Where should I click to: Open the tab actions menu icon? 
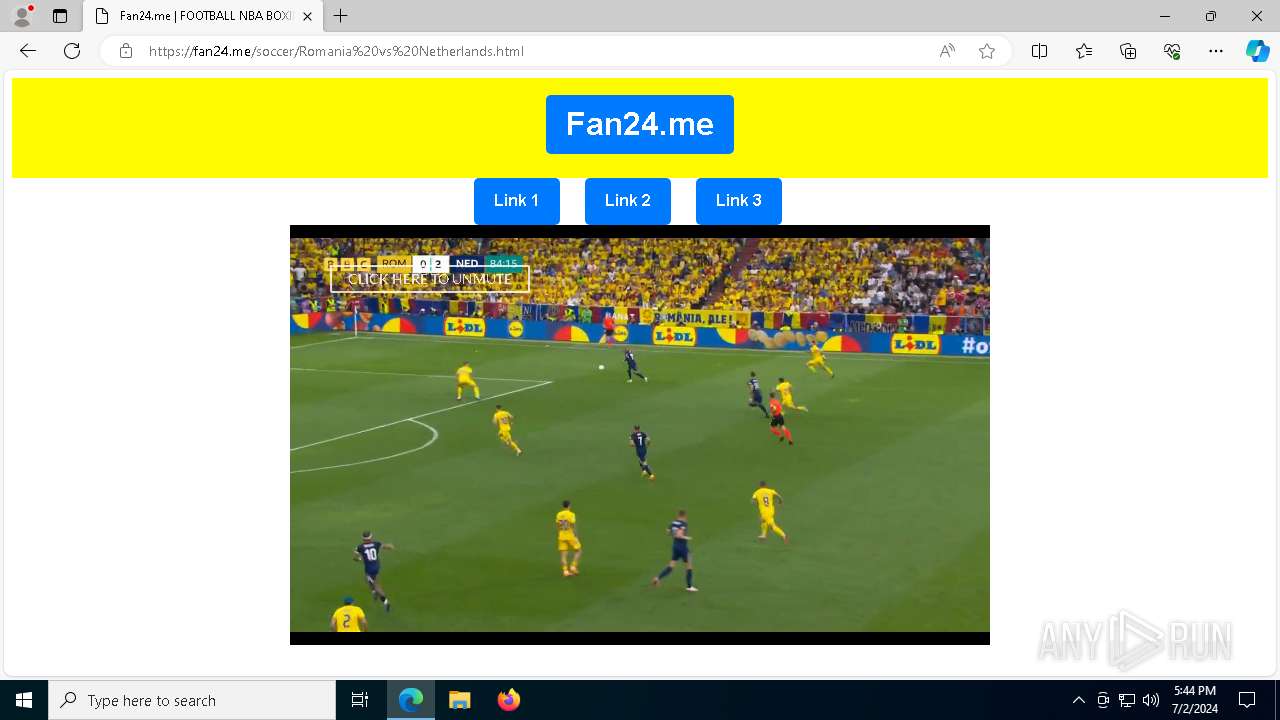[60, 16]
